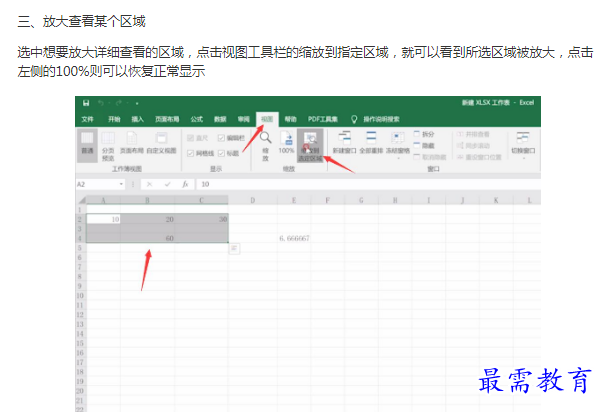
Task: Click 取消隐藏 unhide window option
Action: coord(430,157)
